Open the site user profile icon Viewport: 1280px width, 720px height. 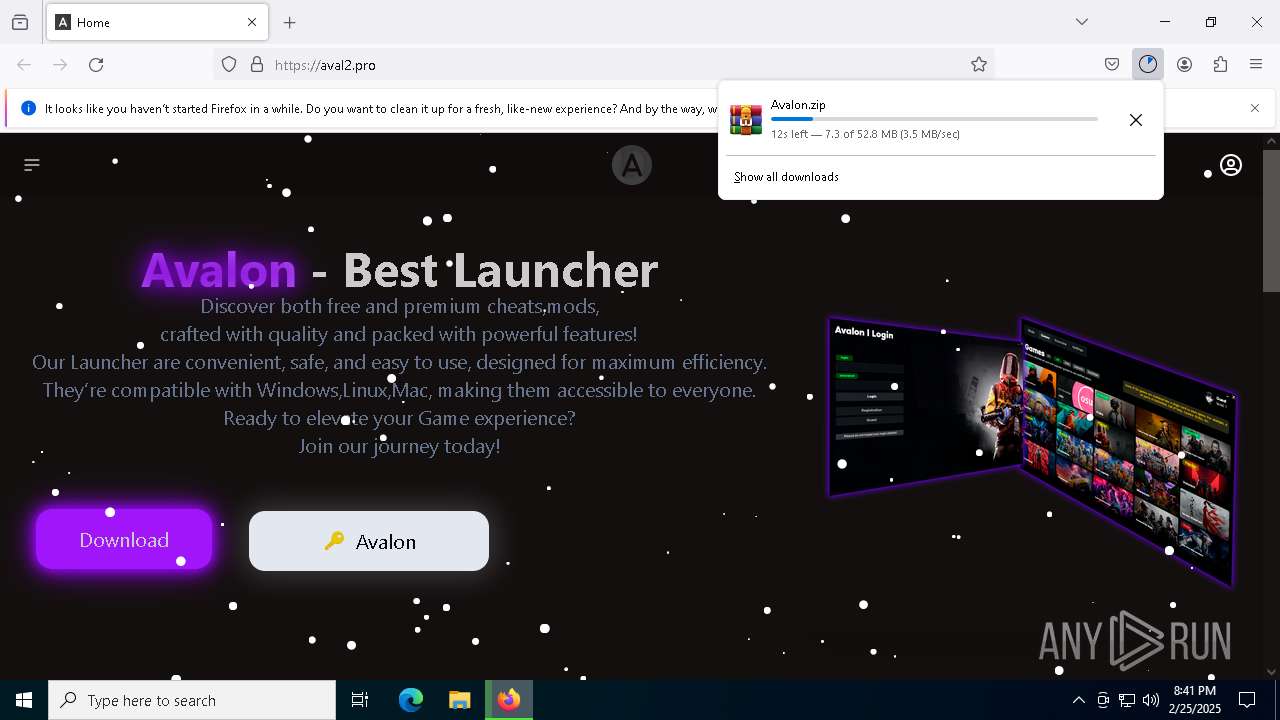(1231, 165)
